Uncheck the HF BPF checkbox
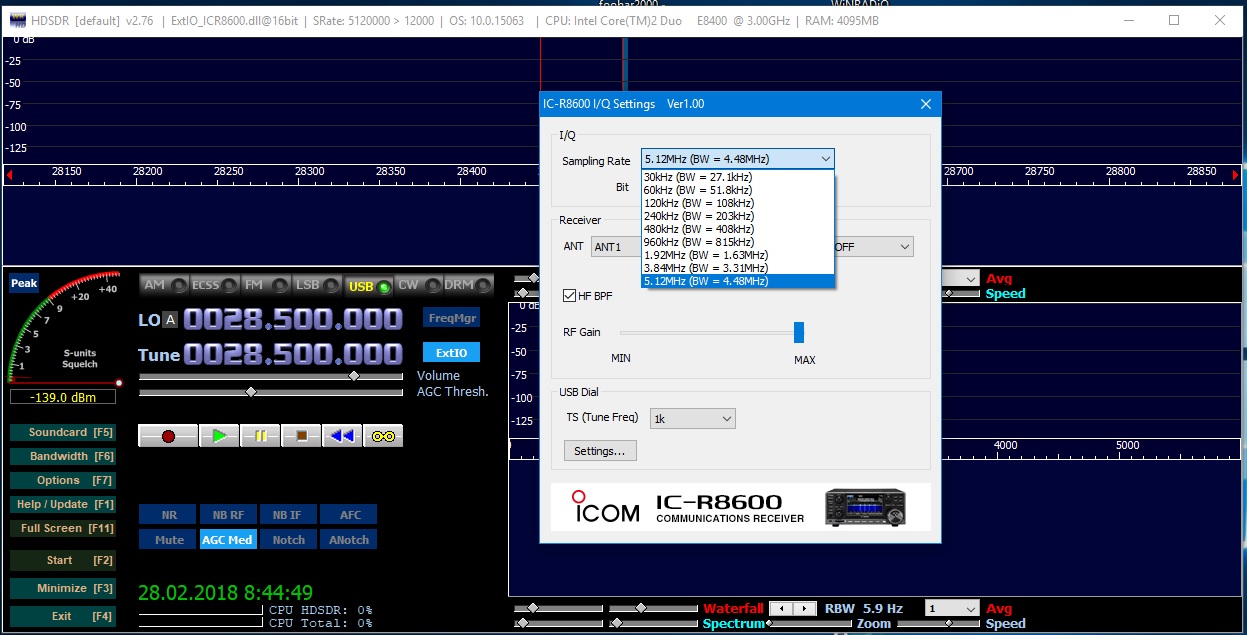The width and height of the screenshot is (1247, 635). [570, 296]
